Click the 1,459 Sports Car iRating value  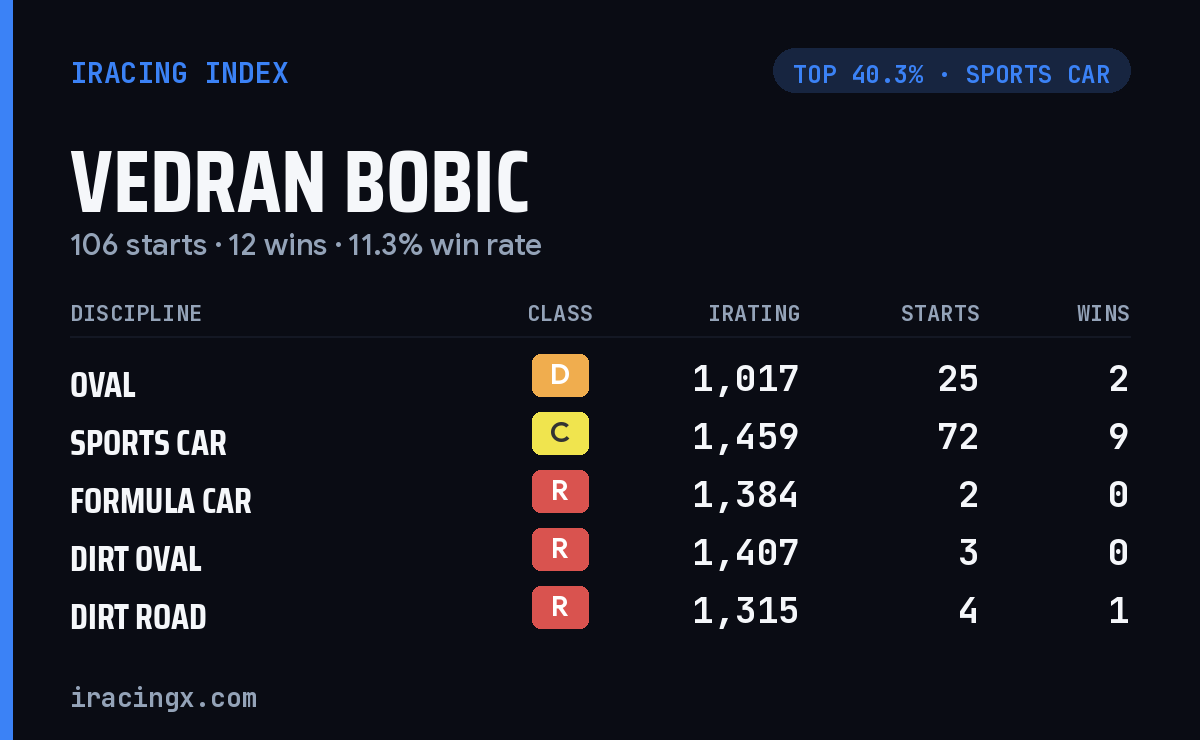pyautogui.click(x=746, y=437)
